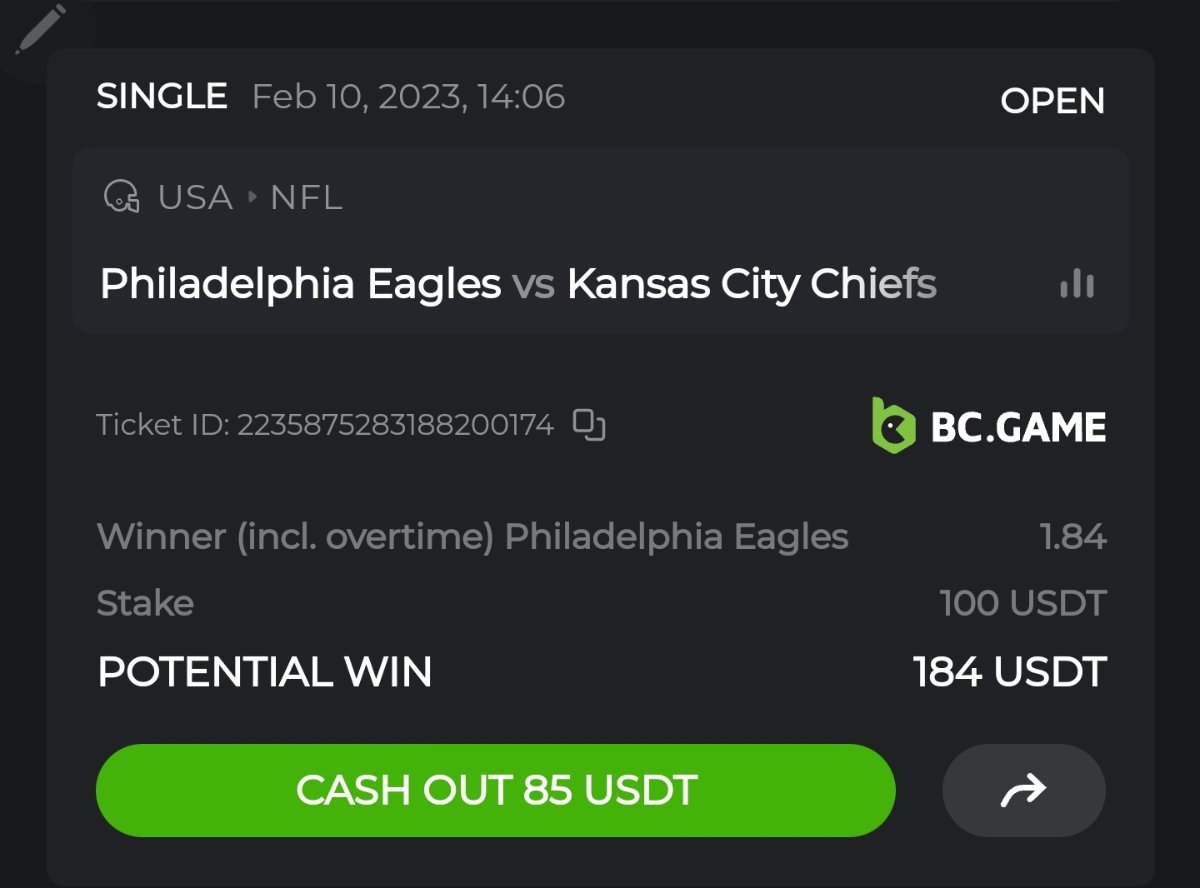Click the 100 USDT stake amount
The height and width of the screenshot is (888, 1200).
pos(1023,603)
